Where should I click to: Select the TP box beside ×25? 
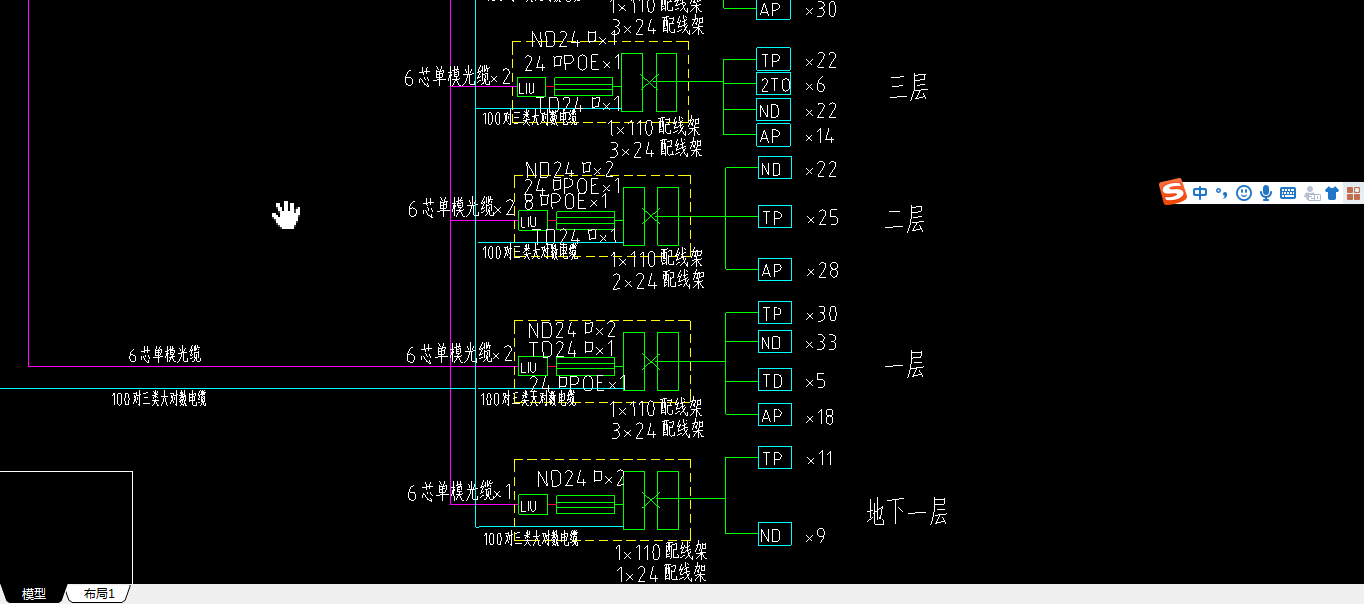(775, 217)
